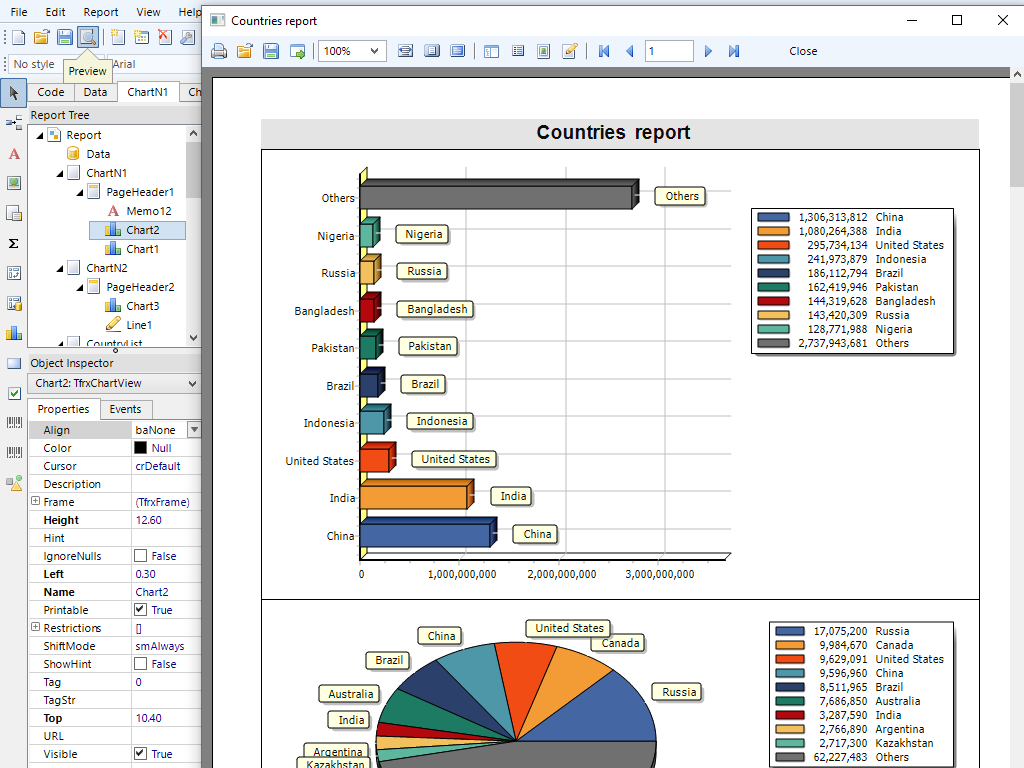Select the Chart object tool in sidebar
The image size is (1024, 768).
tap(14, 333)
